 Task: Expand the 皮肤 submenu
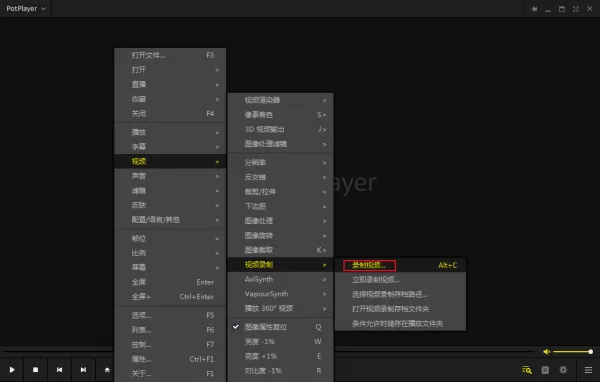[170, 205]
